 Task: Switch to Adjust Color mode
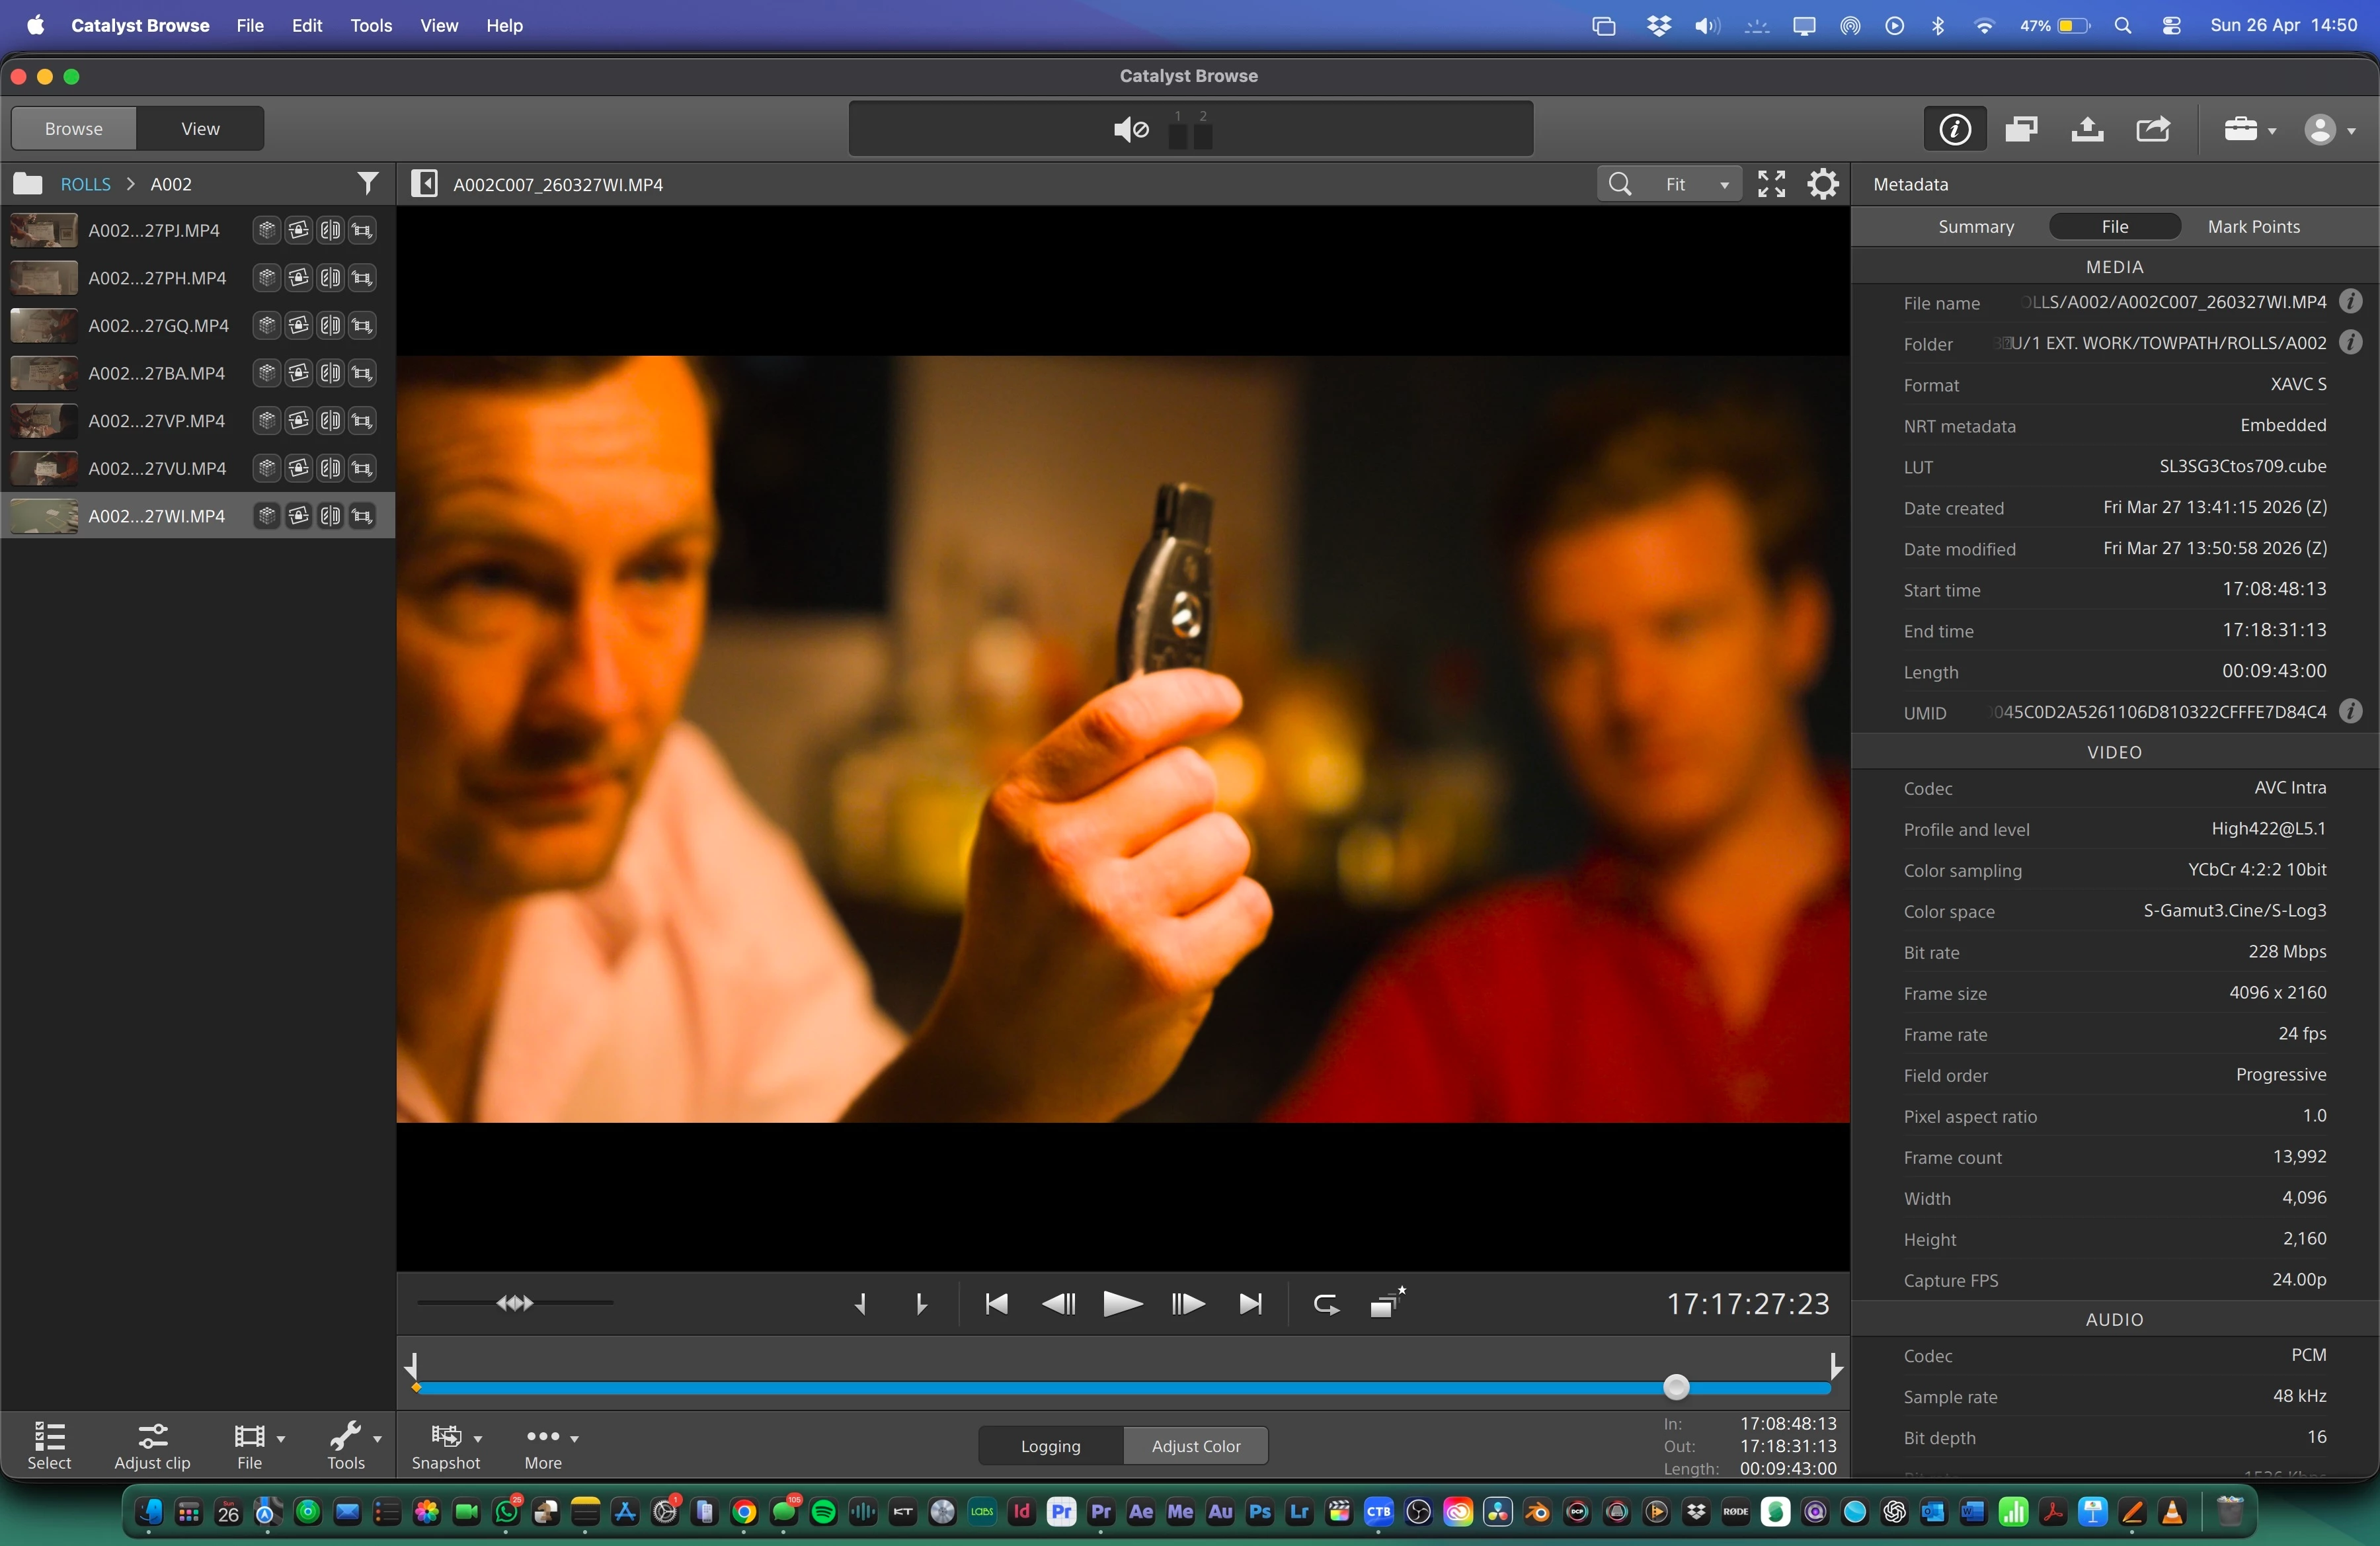click(1195, 1446)
